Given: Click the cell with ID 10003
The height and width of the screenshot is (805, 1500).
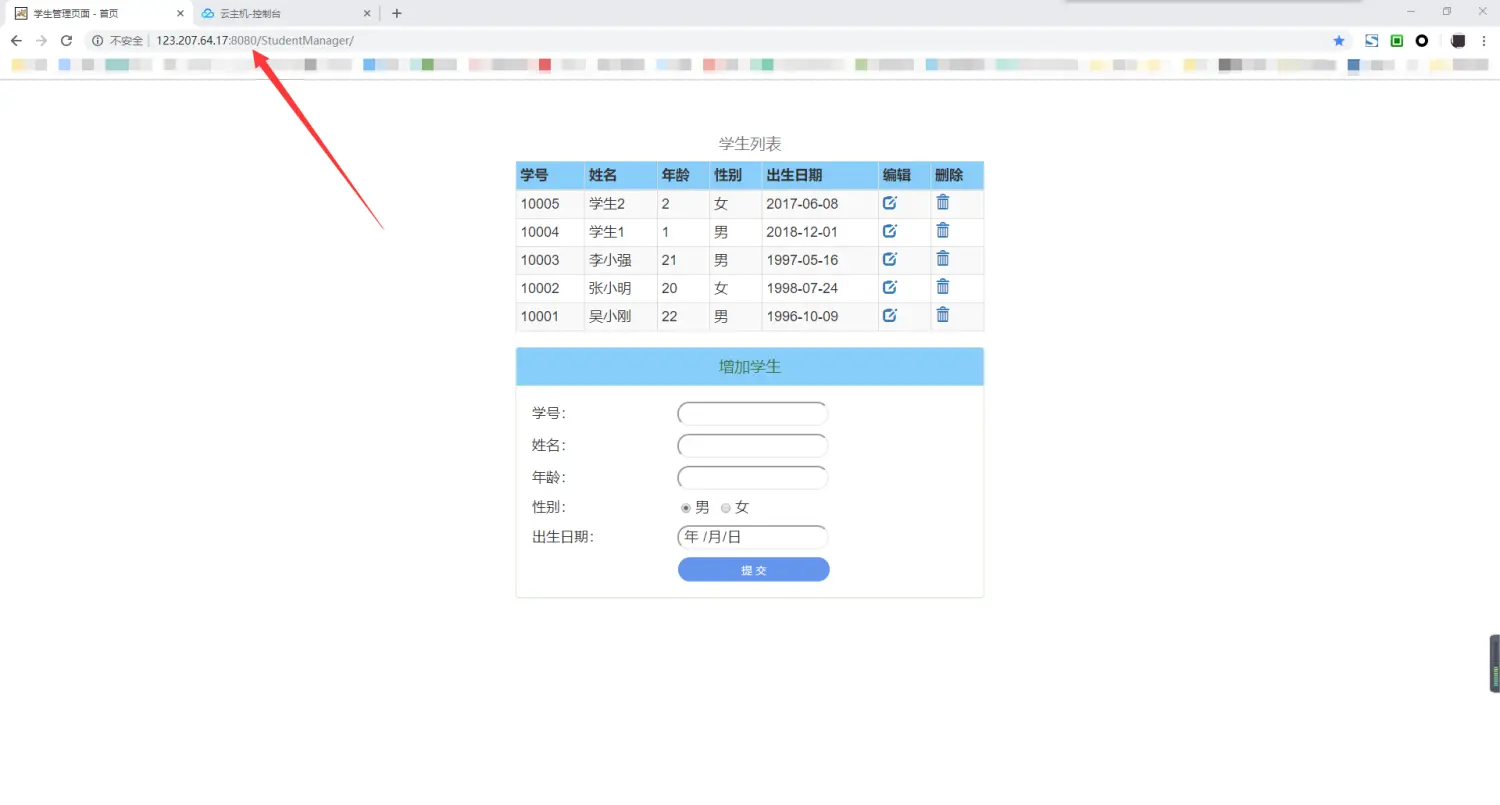Looking at the screenshot, I should point(550,260).
